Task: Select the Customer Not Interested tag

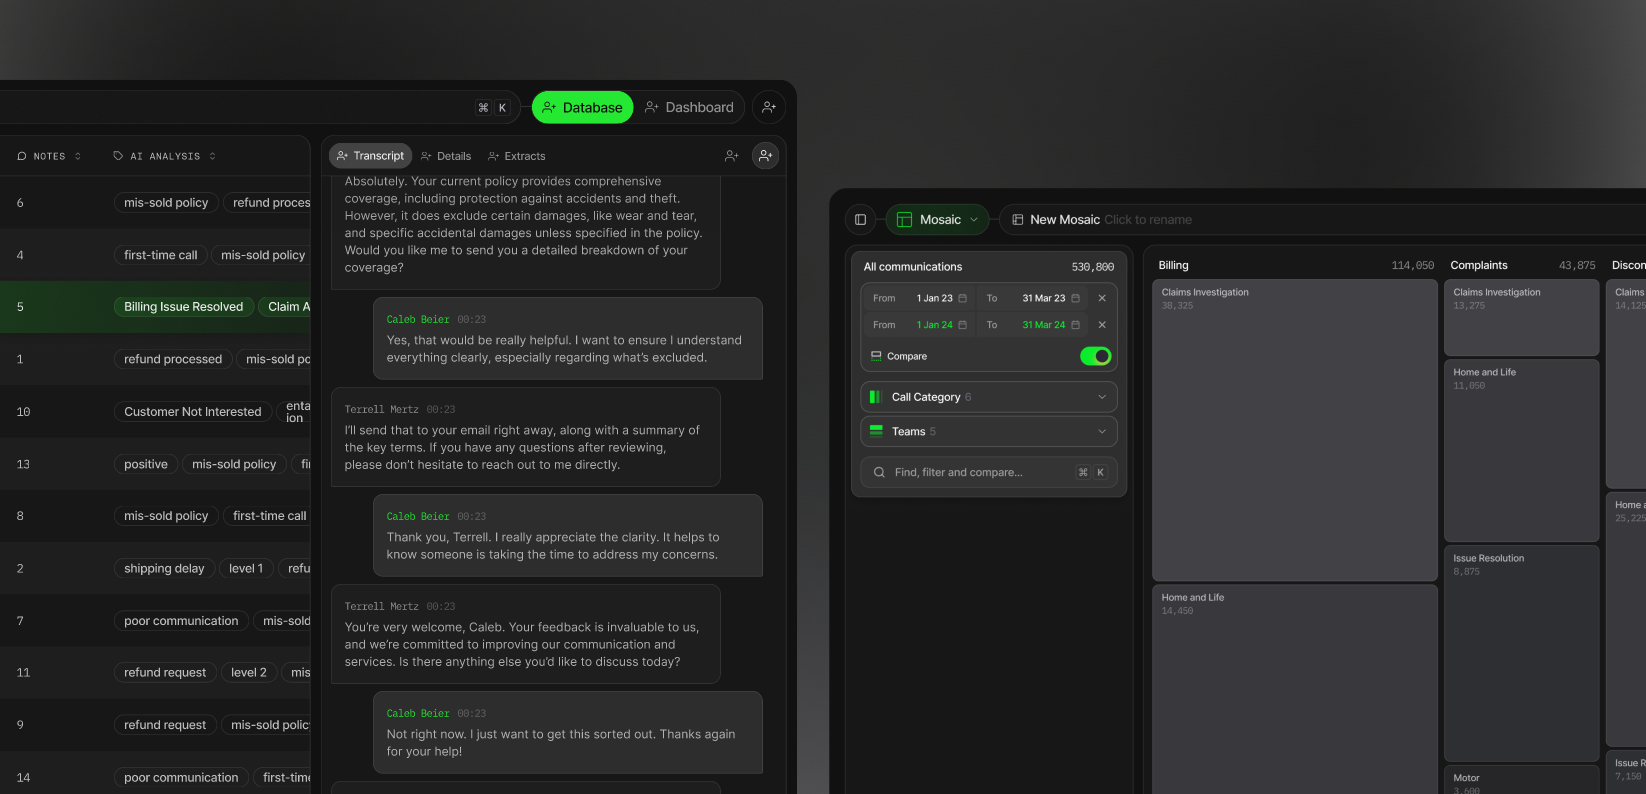Action: click(x=192, y=411)
